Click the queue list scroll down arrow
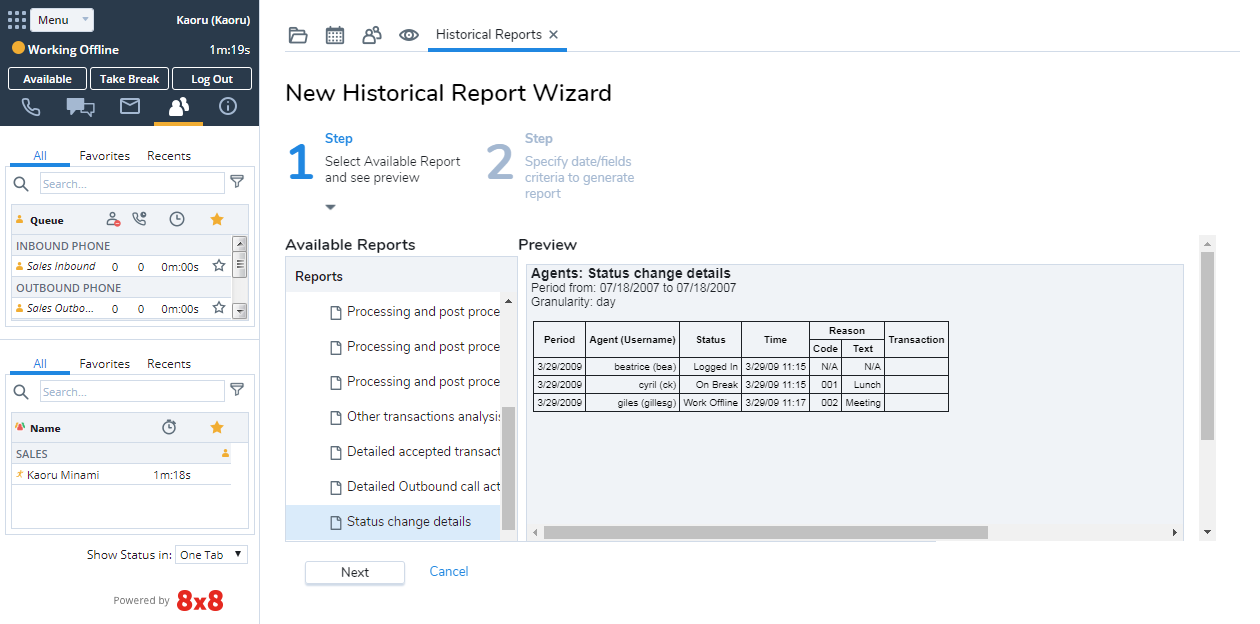This screenshot has height=624, width=1260. pyautogui.click(x=239, y=311)
